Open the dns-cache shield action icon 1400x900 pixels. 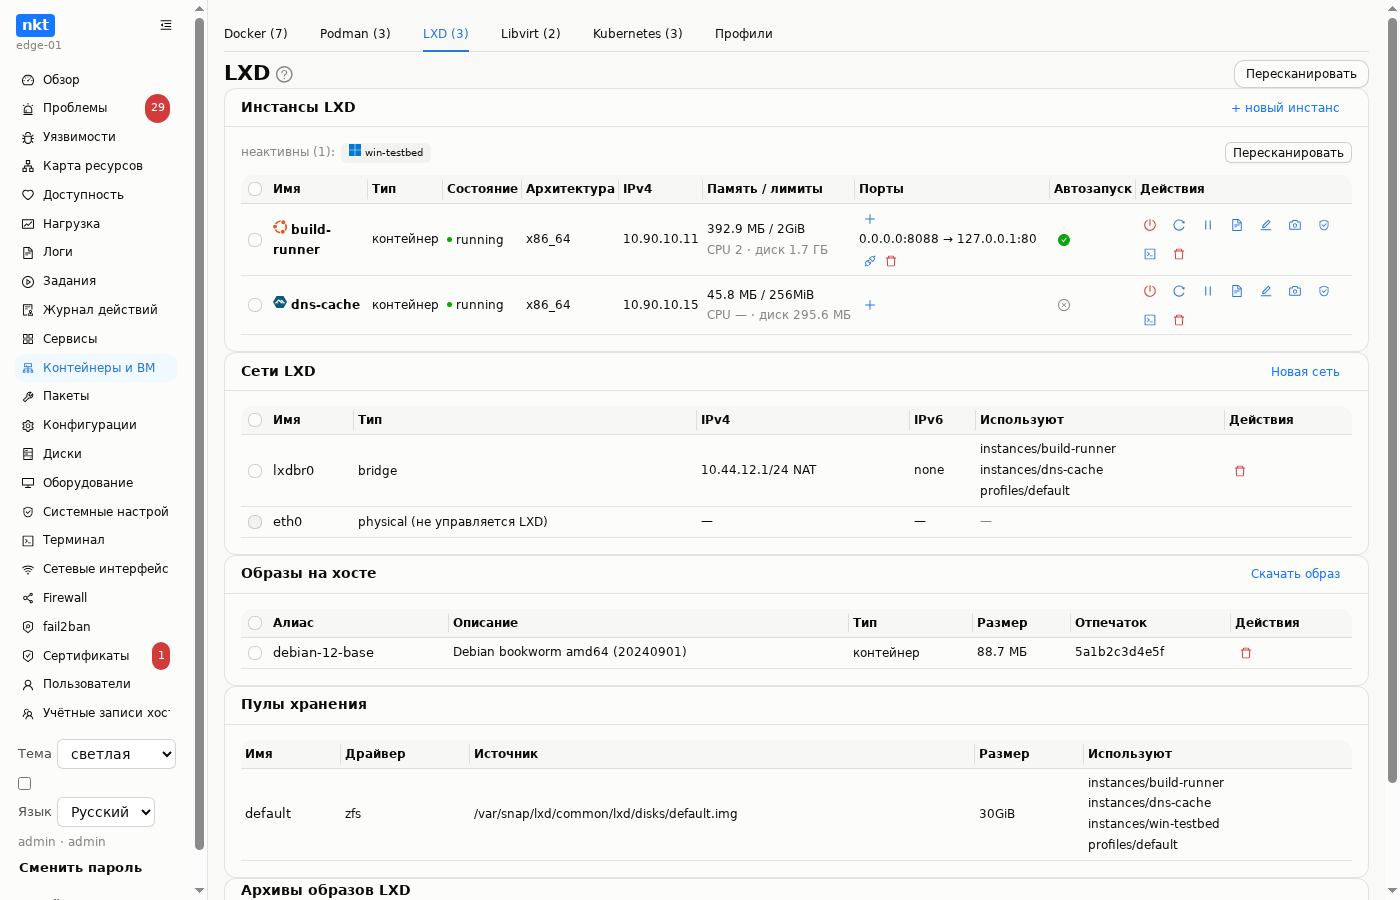click(1324, 291)
